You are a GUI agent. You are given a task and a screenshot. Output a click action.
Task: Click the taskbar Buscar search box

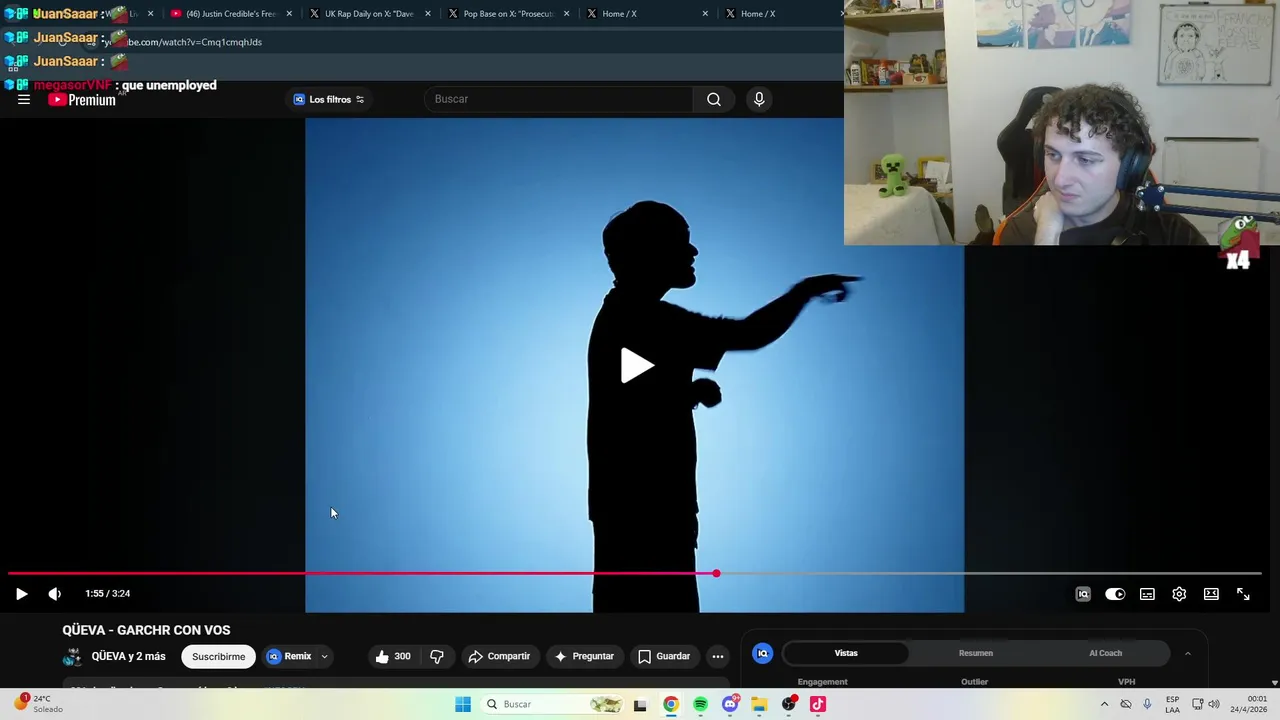553,704
